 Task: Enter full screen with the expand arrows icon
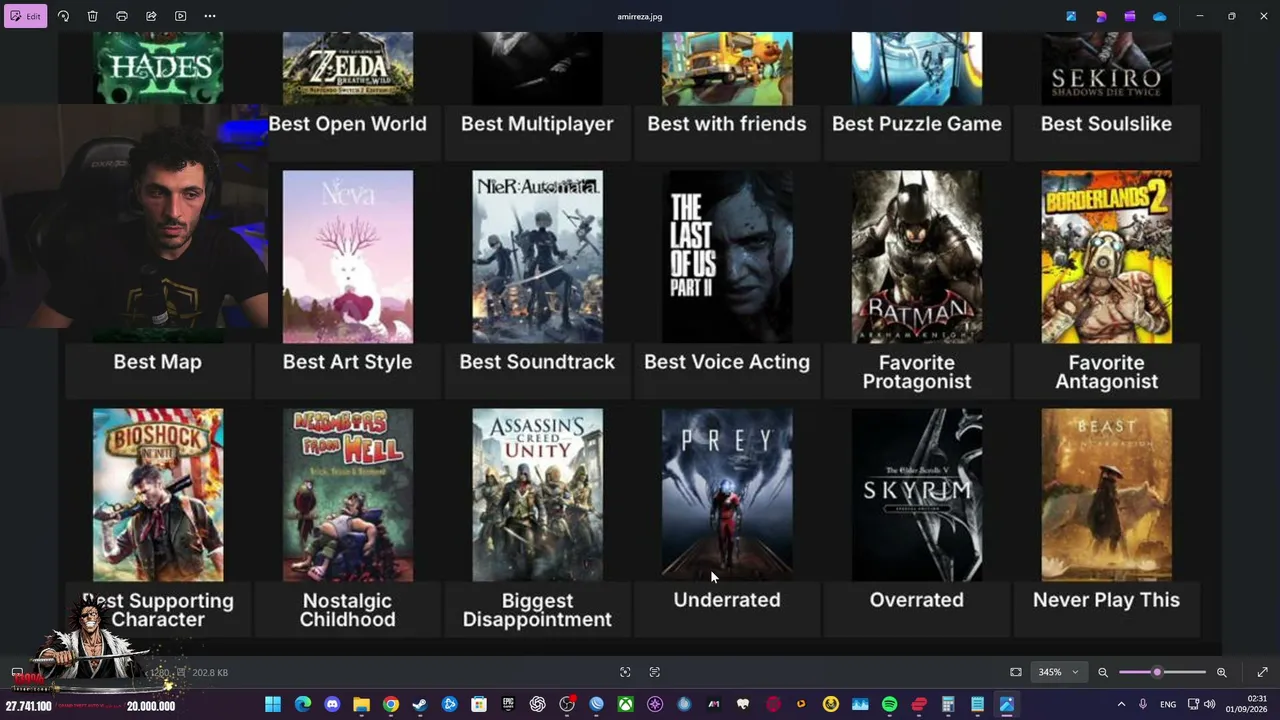[x=1262, y=672]
